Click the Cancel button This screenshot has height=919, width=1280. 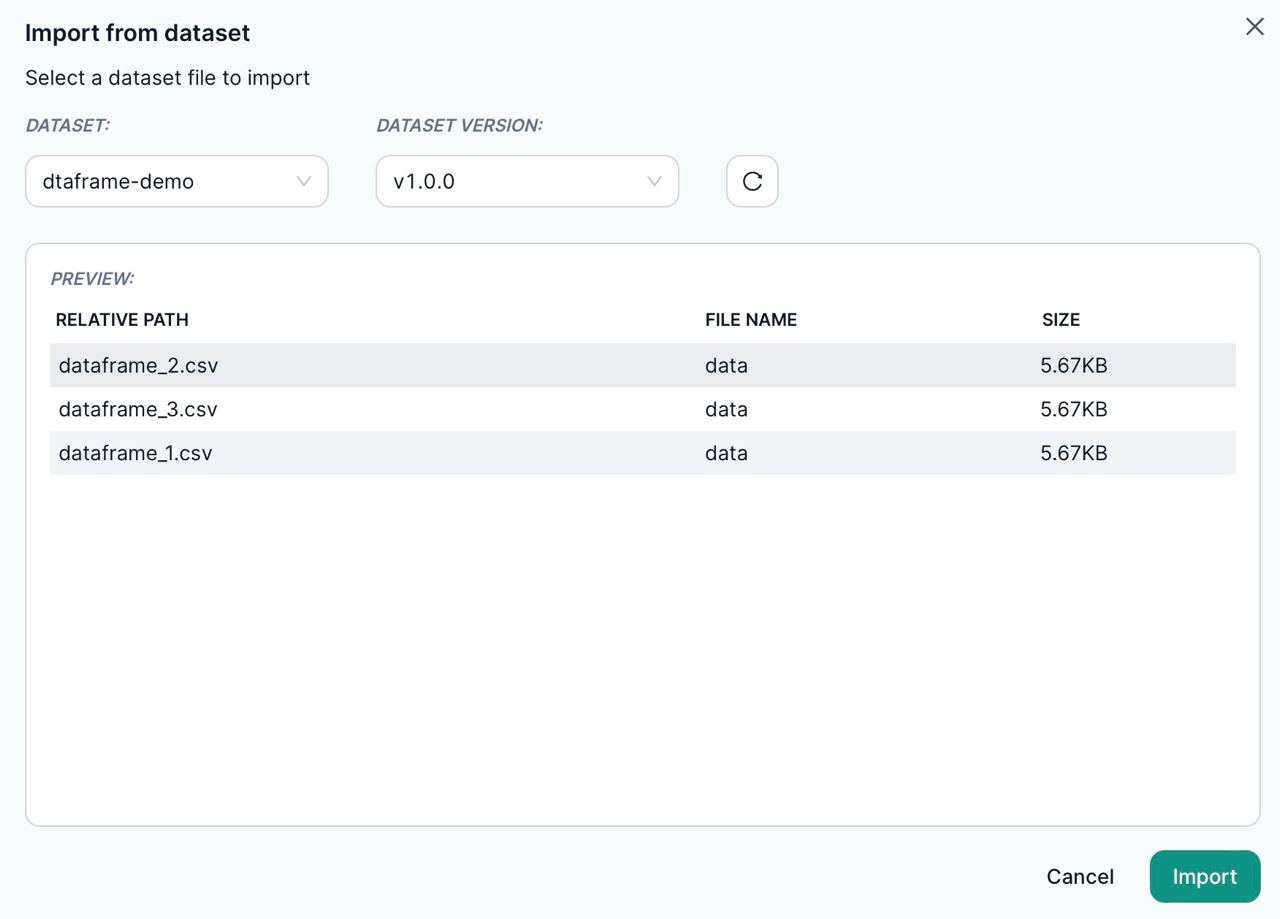[x=1080, y=876]
